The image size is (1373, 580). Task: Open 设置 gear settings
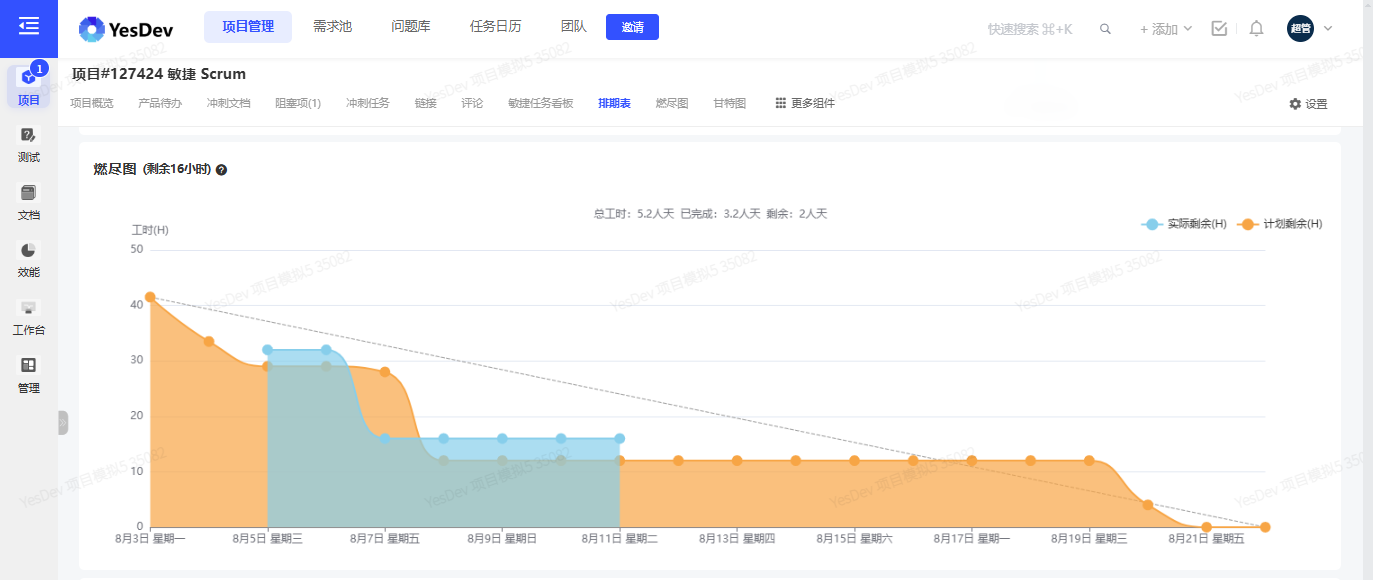coord(1308,104)
